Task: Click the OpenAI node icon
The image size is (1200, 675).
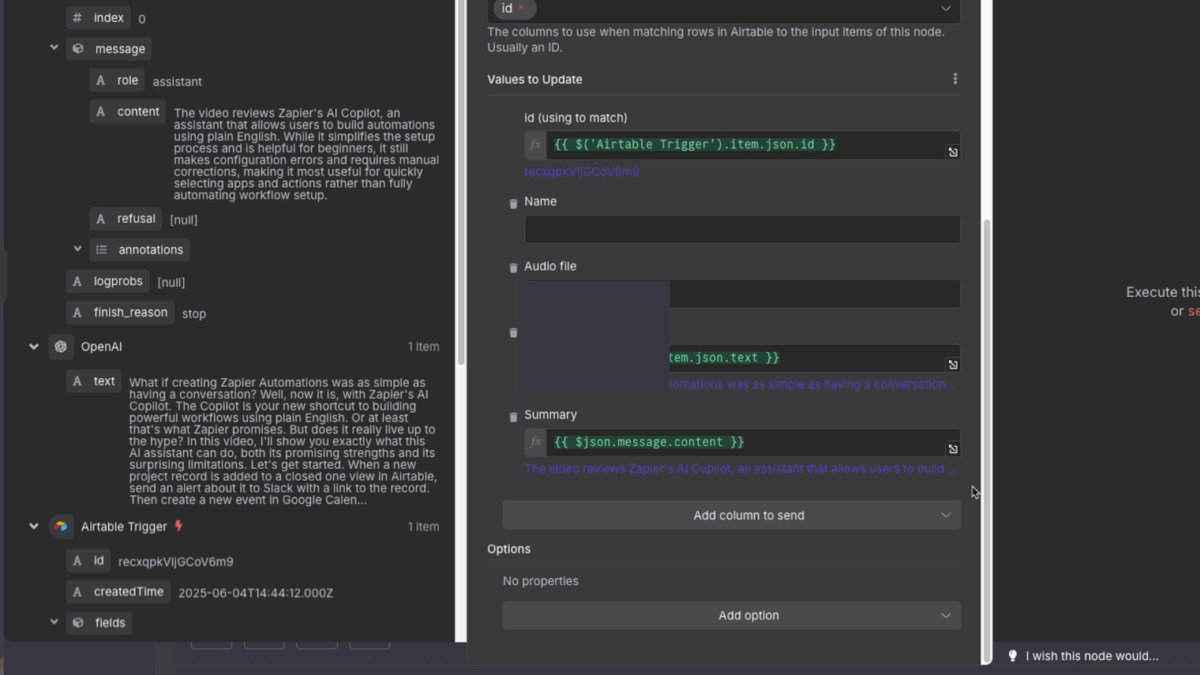Action: tap(61, 347)
